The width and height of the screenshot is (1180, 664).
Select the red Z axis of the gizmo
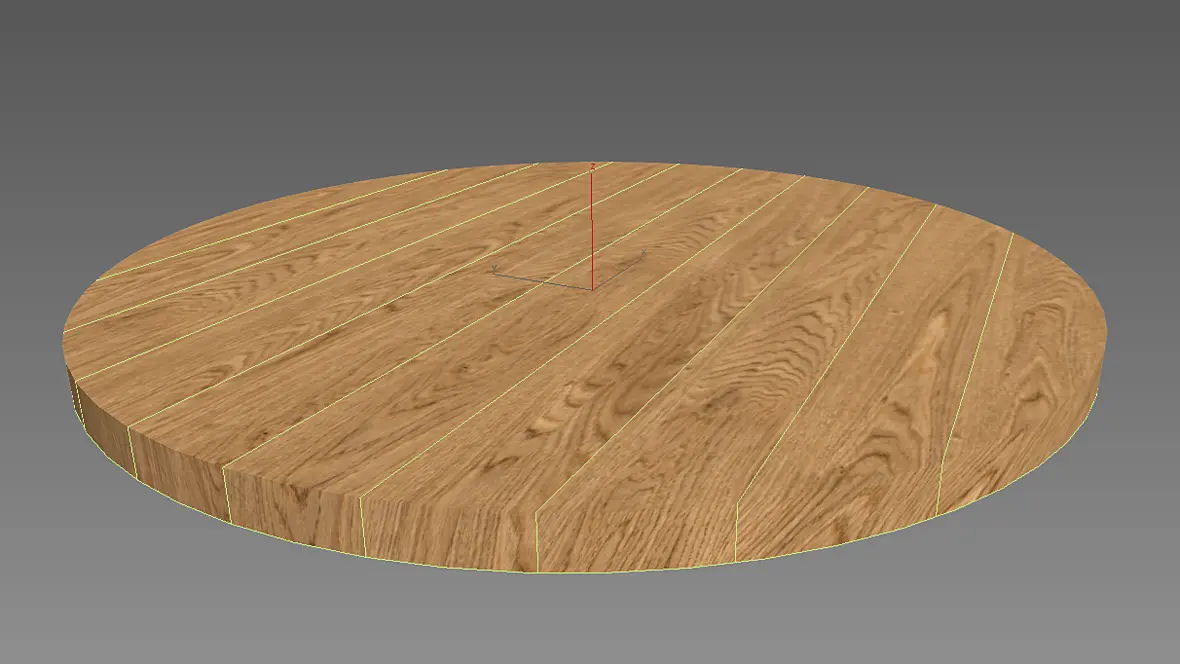pos(592,228)
